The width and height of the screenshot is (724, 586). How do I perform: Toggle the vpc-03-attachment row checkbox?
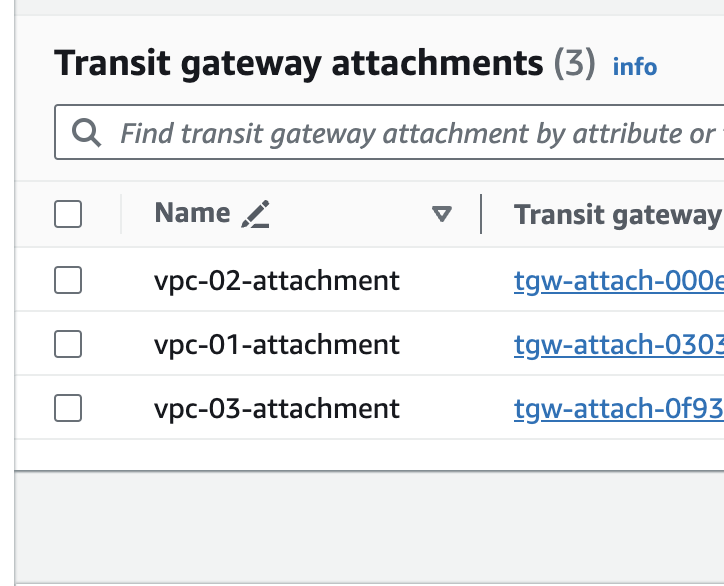coord(68,408)
